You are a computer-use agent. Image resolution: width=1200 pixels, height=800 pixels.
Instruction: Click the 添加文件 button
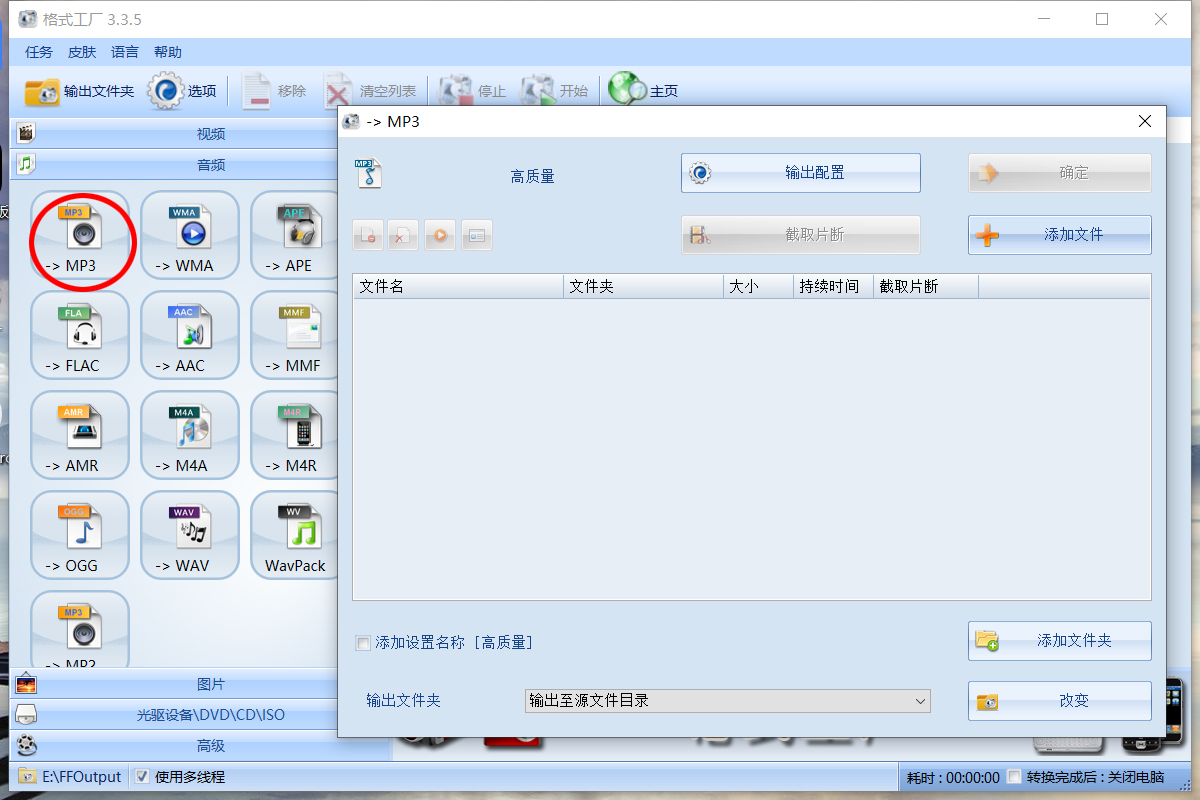click(x=1059, y=234)
